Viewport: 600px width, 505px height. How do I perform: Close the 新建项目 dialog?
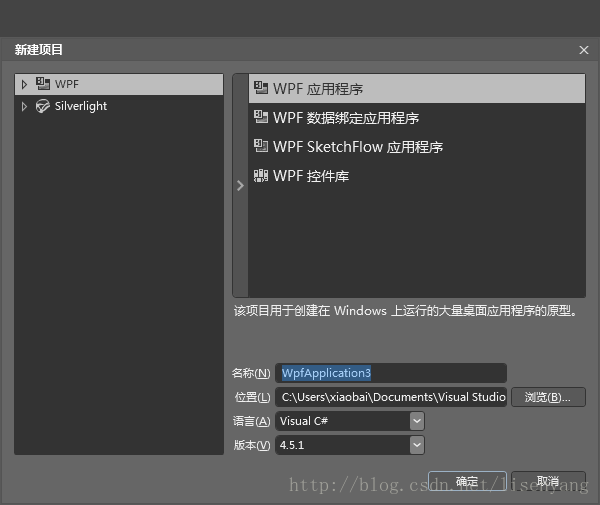click(584, 50)
